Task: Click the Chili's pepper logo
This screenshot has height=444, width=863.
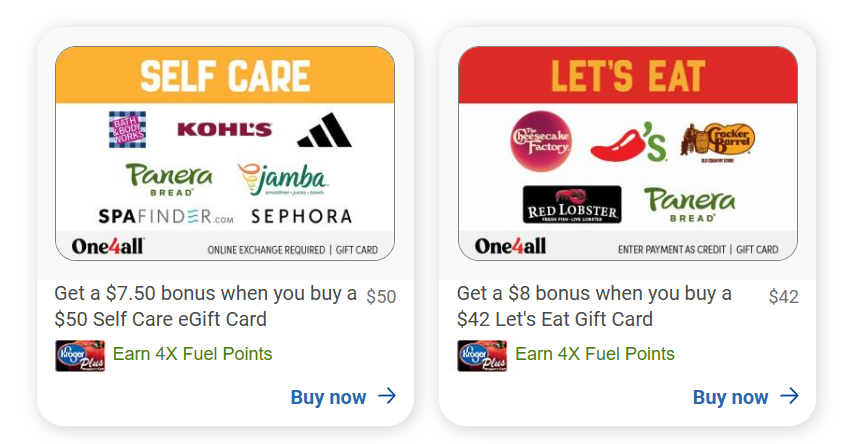Action: [x=628, y=141]
